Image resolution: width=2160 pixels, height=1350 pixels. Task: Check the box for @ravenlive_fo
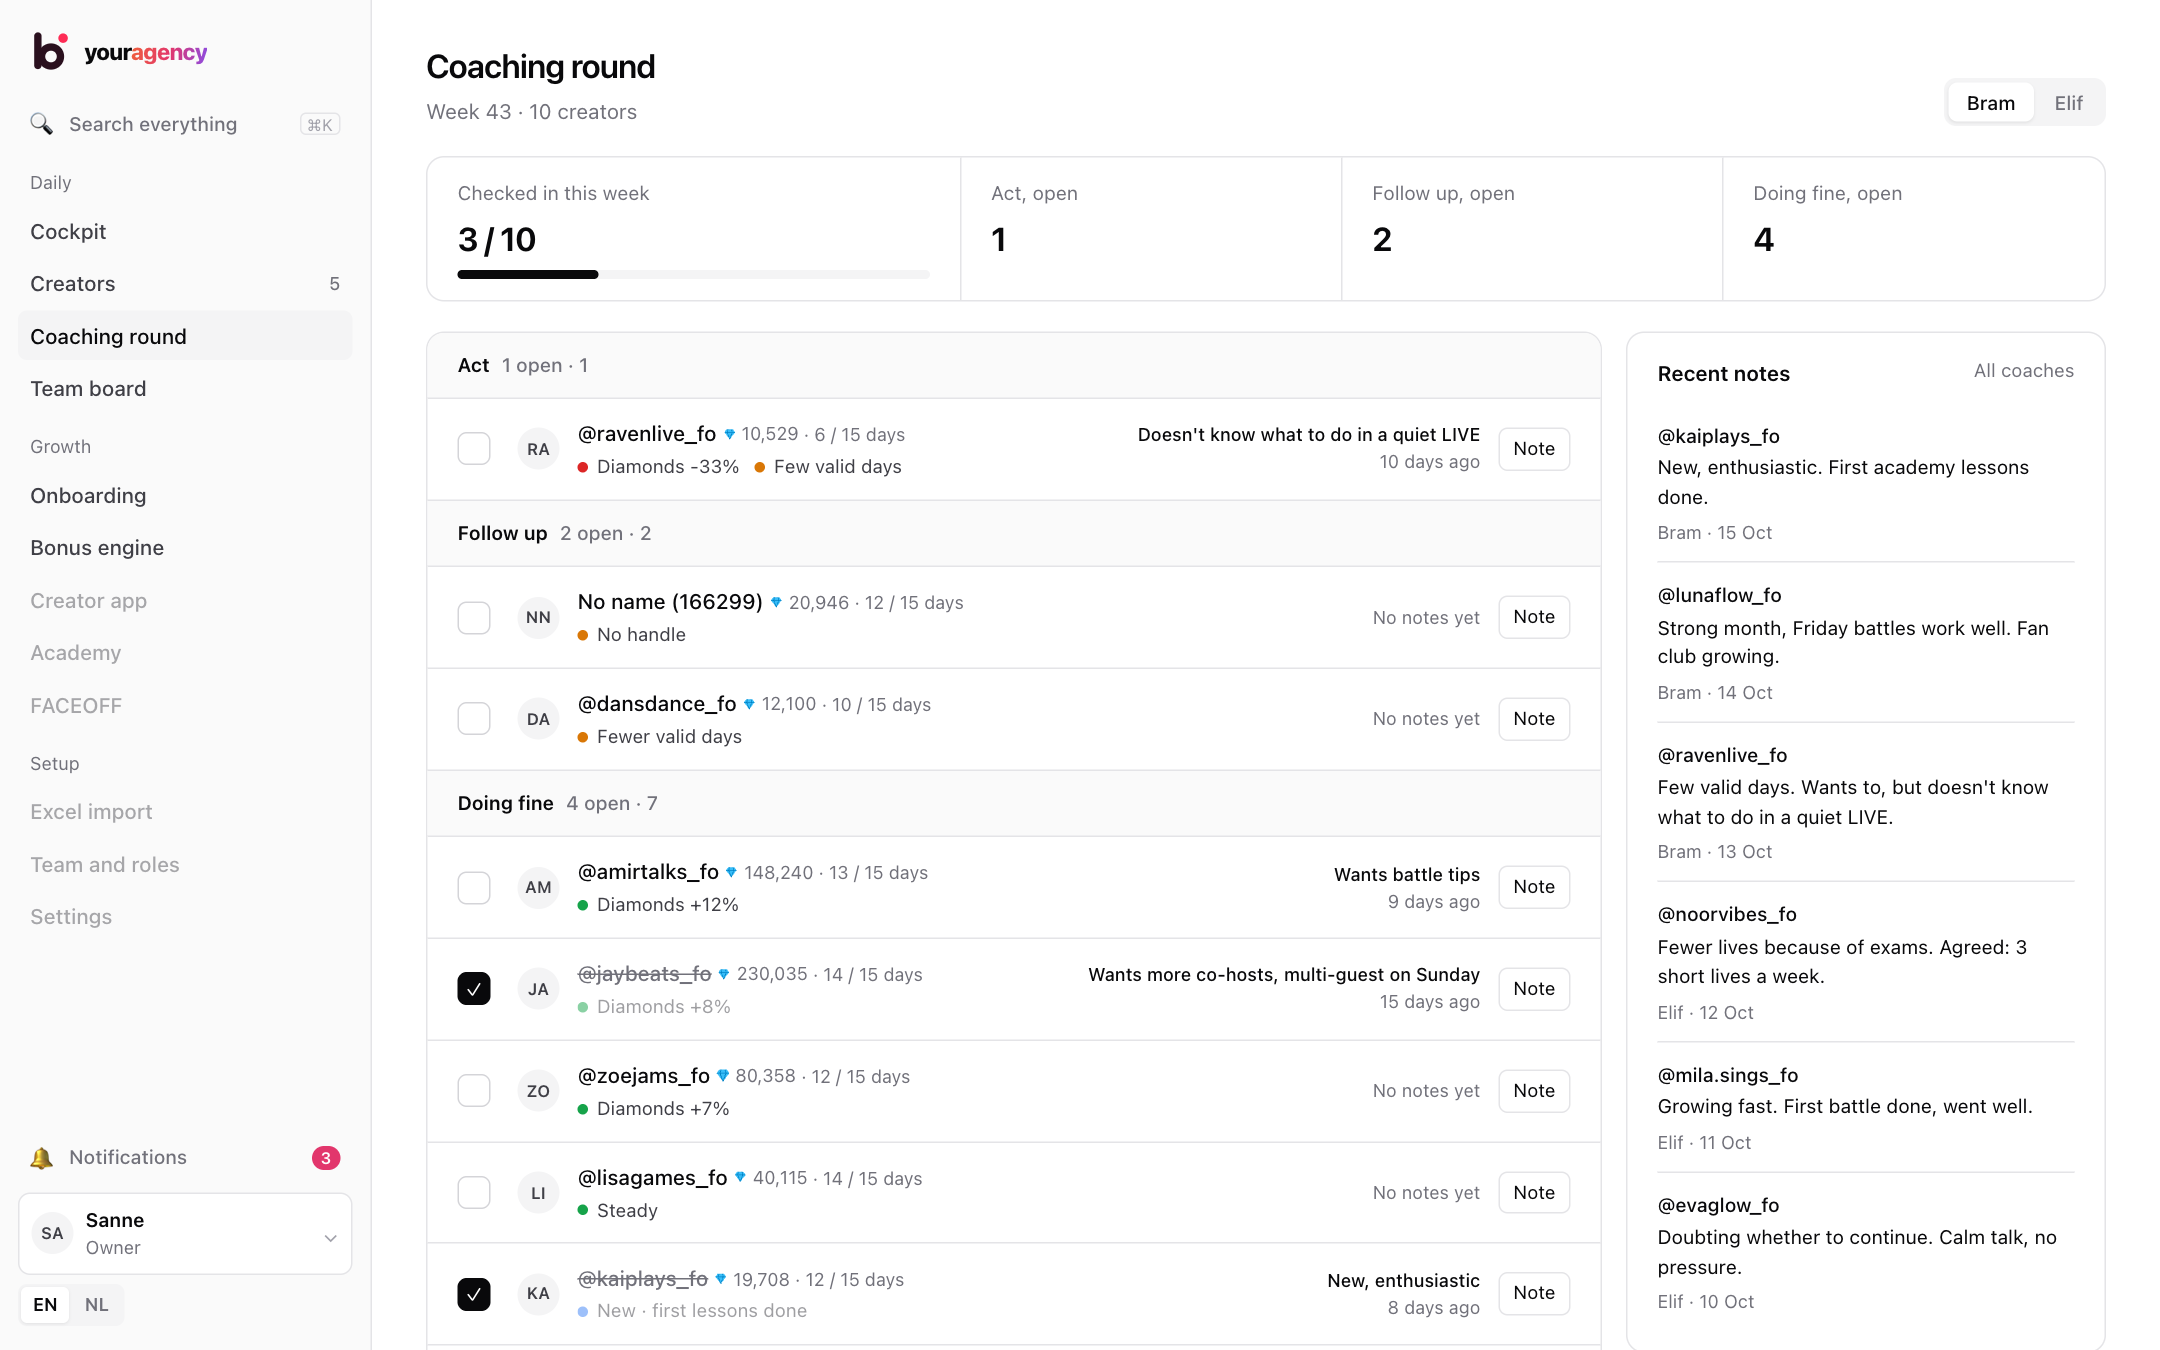pyautogui.click(x=474, y=448)
